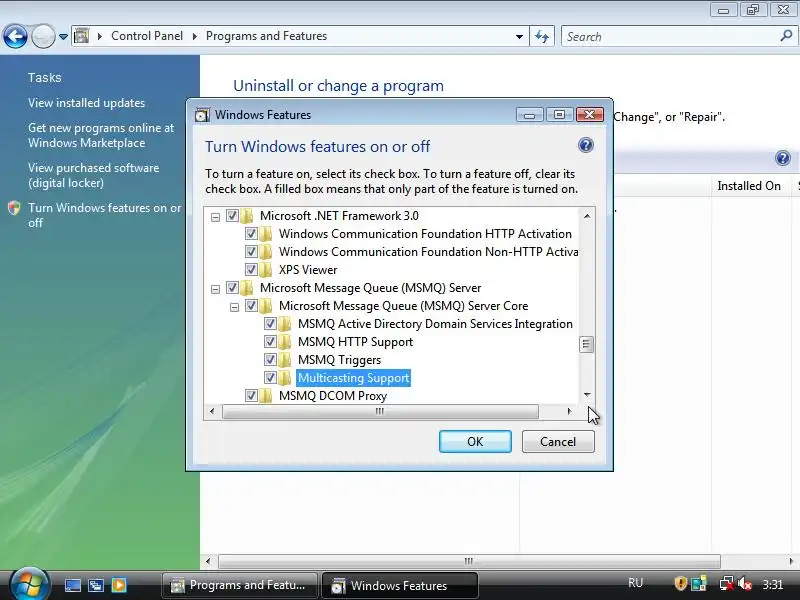This screenshot has width=800, height=600.
Task: Select the XPS Viewer tree item text
Action: (x=308, y=270)
